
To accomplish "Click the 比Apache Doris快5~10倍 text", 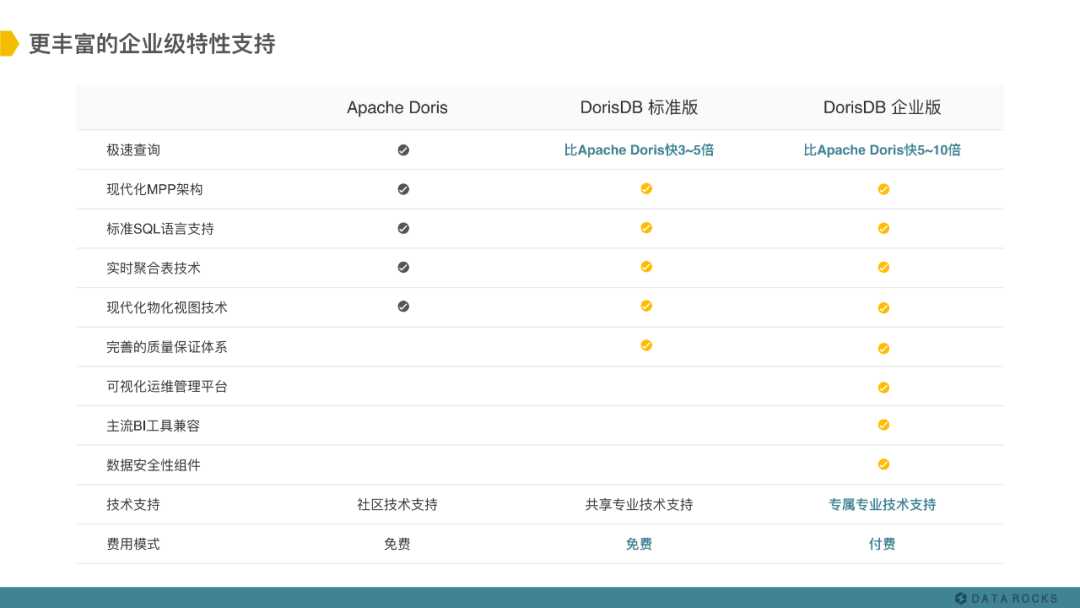I will (x=882, y=150).
